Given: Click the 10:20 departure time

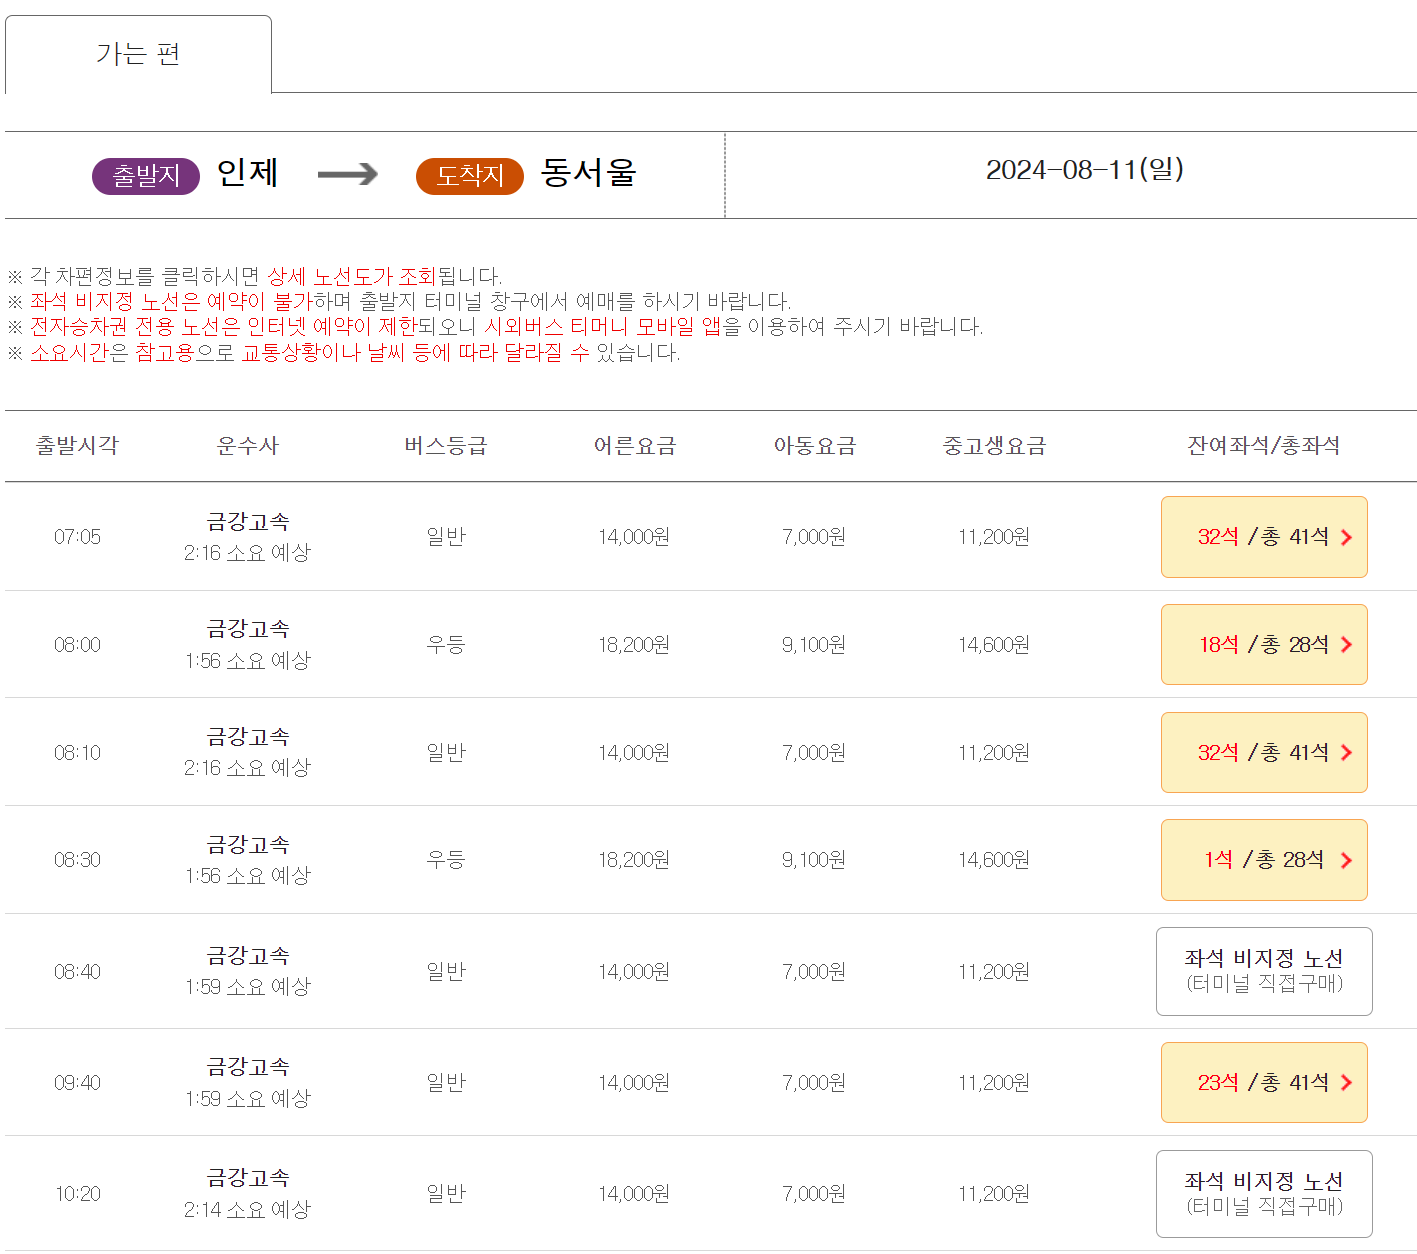Looking at the screenshot, I should click(77, 1194).
